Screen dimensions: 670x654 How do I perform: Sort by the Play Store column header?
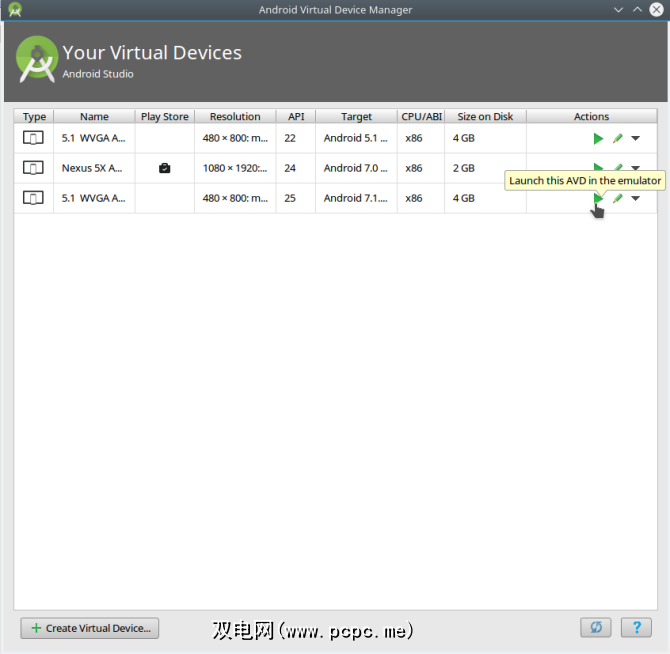[x=165, y=117]
